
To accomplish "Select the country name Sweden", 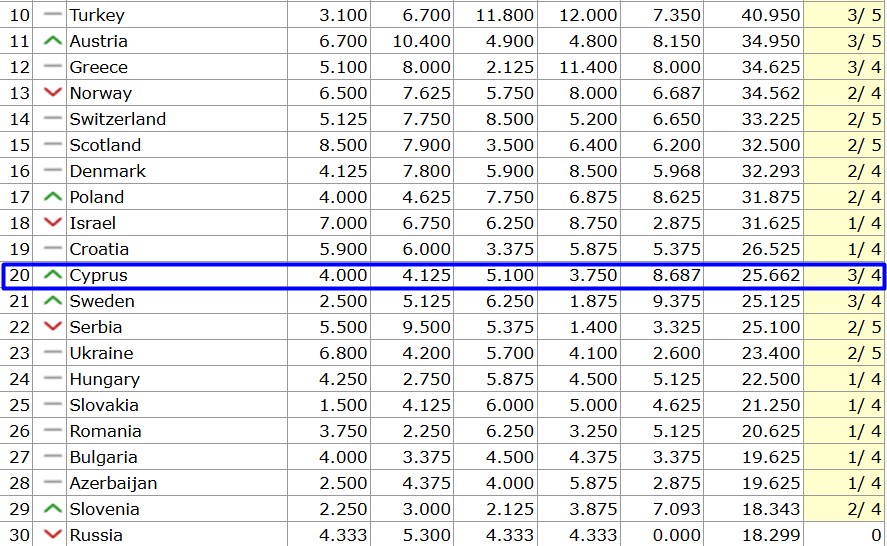I will [x=102, y=302].
